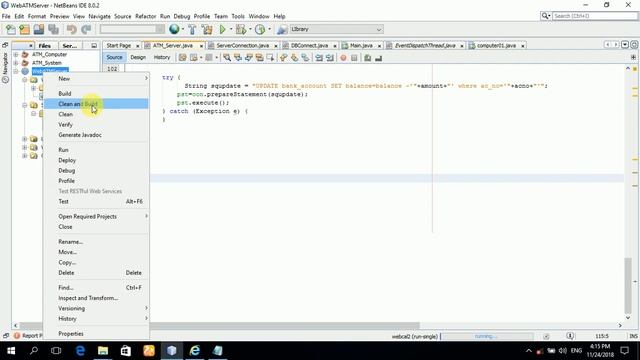Open the Refactor menu
Viewport: 640px width, 360px height.
pos(145,16)
